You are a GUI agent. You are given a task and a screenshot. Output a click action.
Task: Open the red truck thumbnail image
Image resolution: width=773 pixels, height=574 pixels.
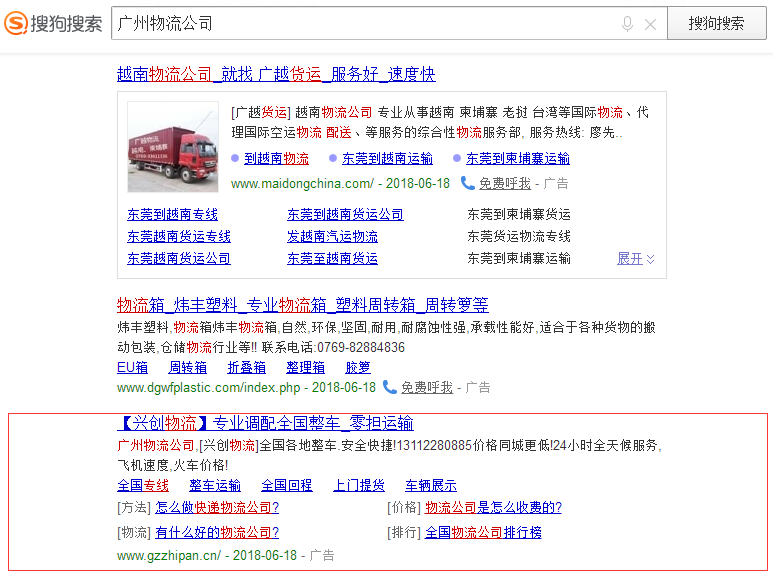point(173,146)
